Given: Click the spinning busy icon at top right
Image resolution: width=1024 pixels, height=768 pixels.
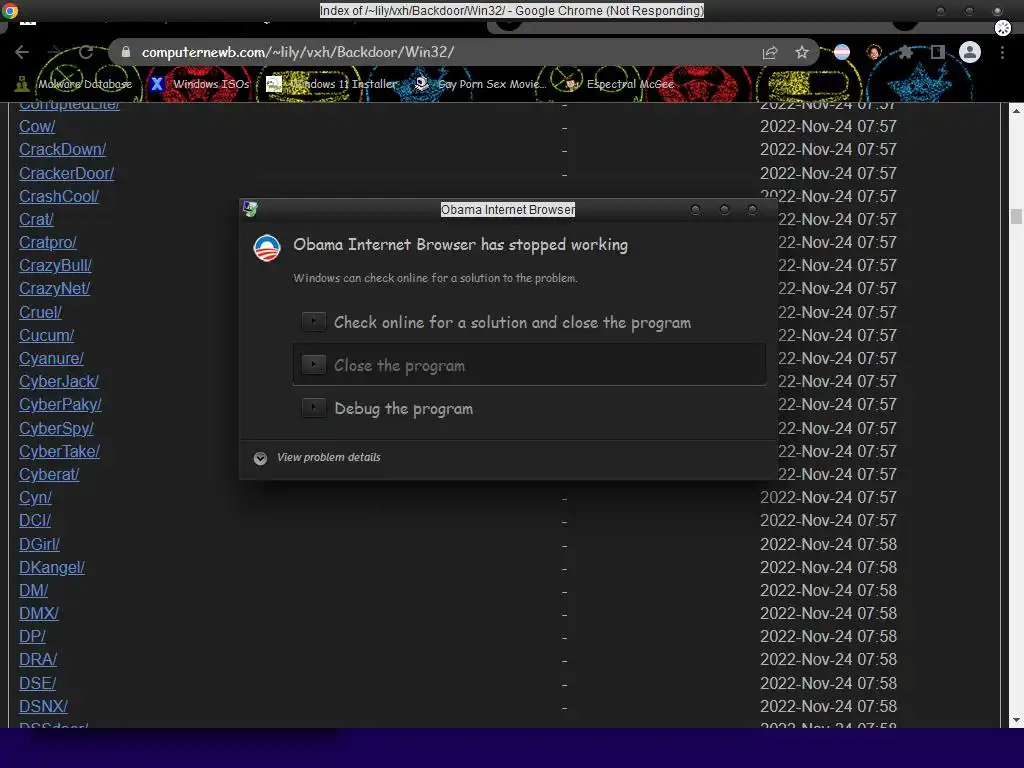Looking at the screenshot, I should click(x=1002, y=28).
